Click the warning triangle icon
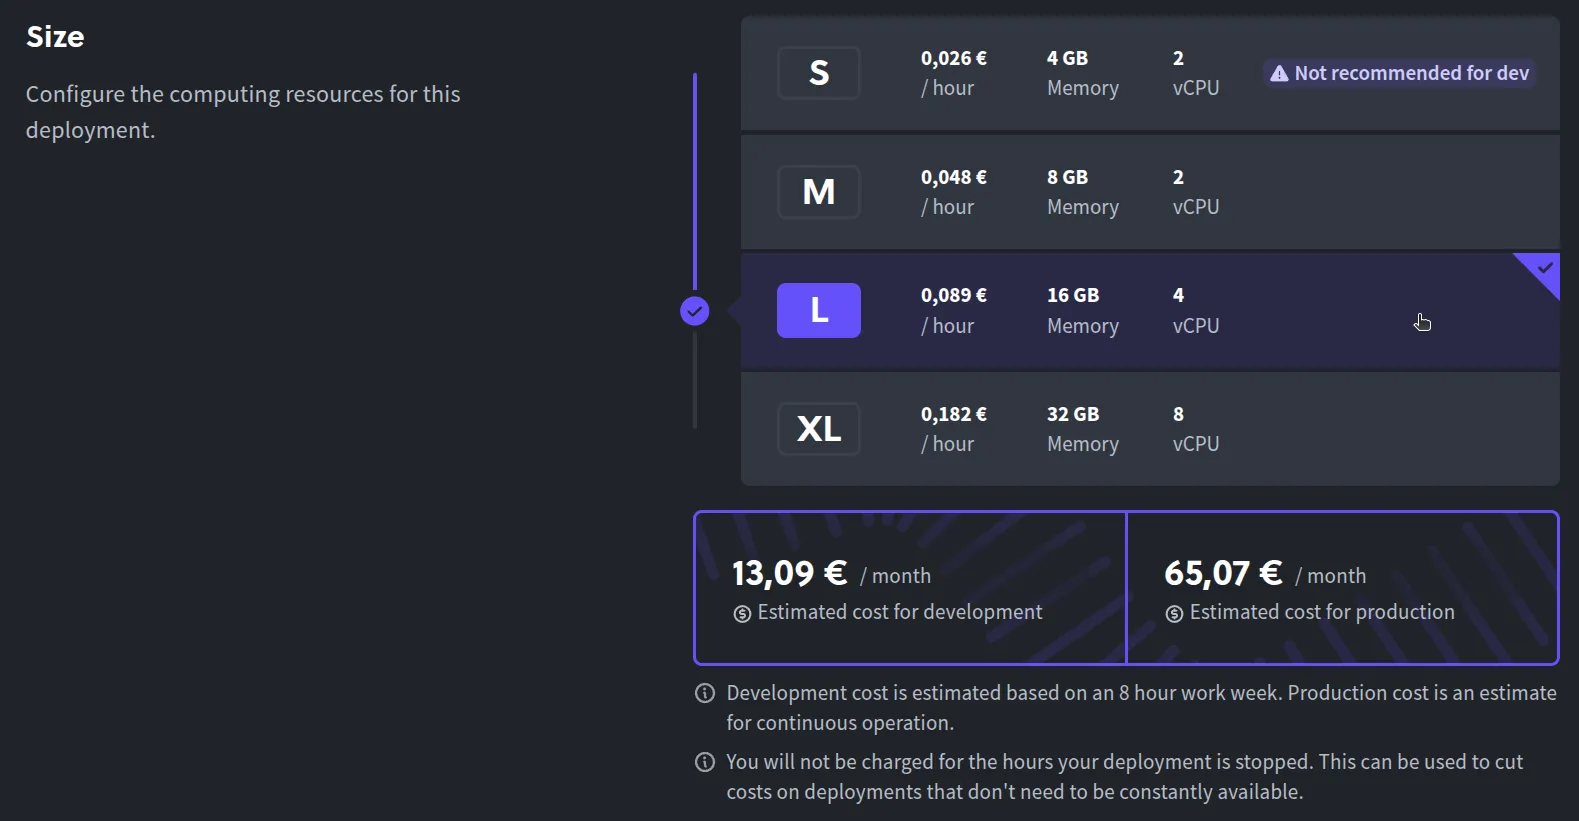This screenshot has height=821, width=1579. click(x=1278, y=73)
